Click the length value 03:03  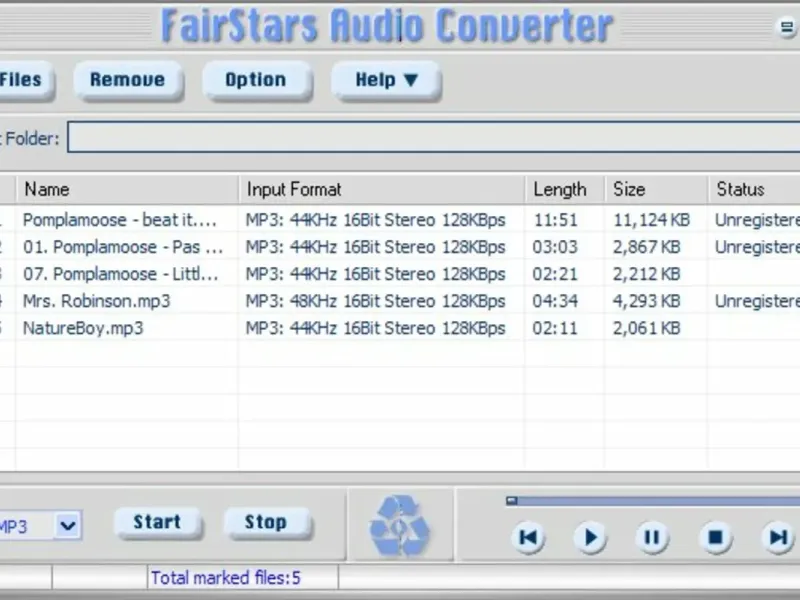(x=555, y=247)
